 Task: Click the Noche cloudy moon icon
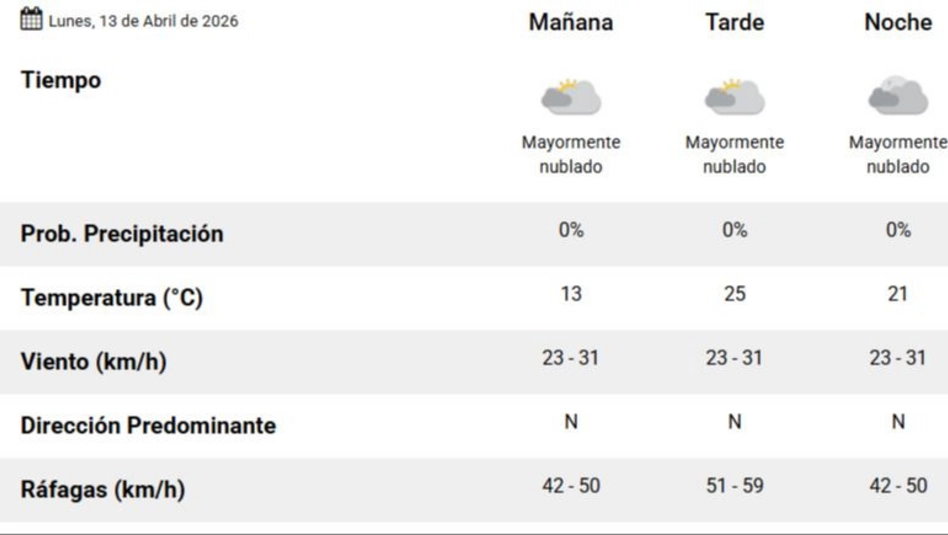(897, 97)
